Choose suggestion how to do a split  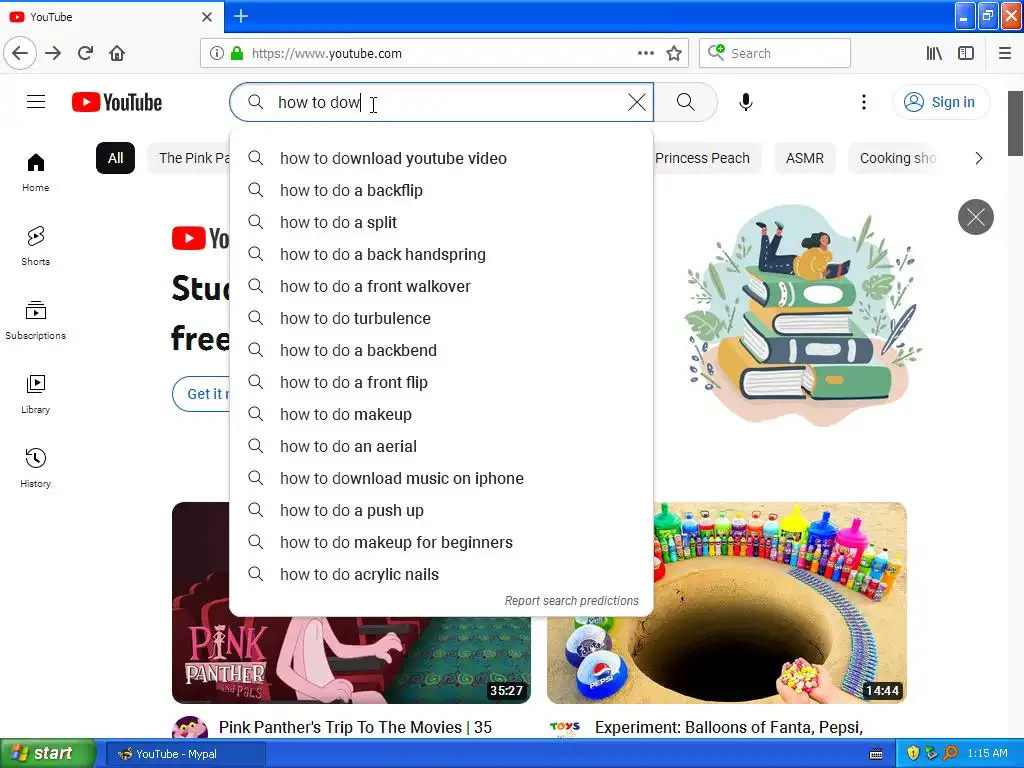[x=441, y=222]
